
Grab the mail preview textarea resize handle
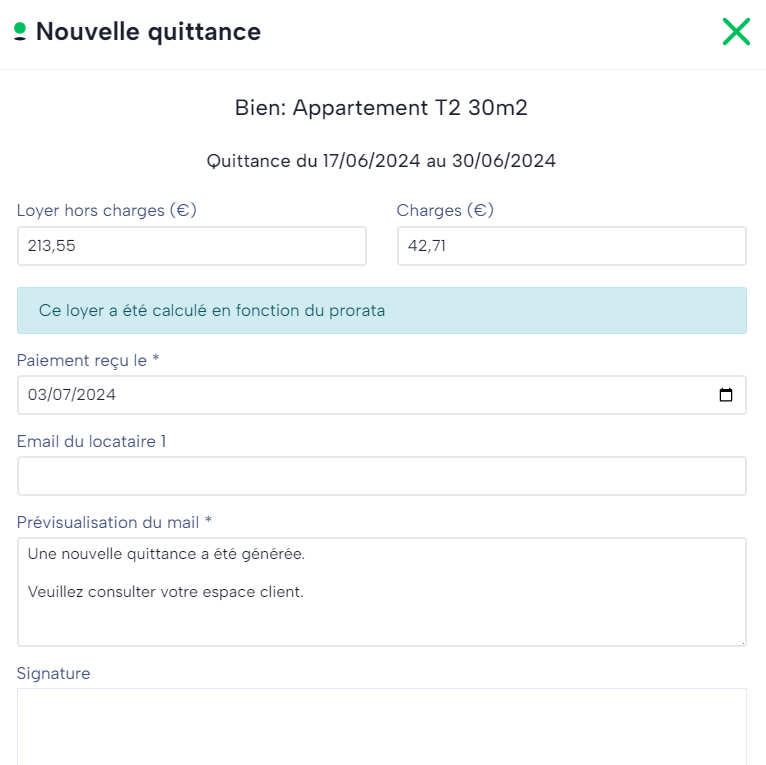[741, 641]
